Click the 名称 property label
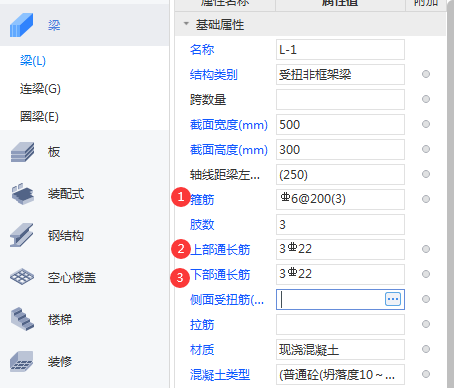Viewport: 454px width, 388px height. click(x=202, y=50)
